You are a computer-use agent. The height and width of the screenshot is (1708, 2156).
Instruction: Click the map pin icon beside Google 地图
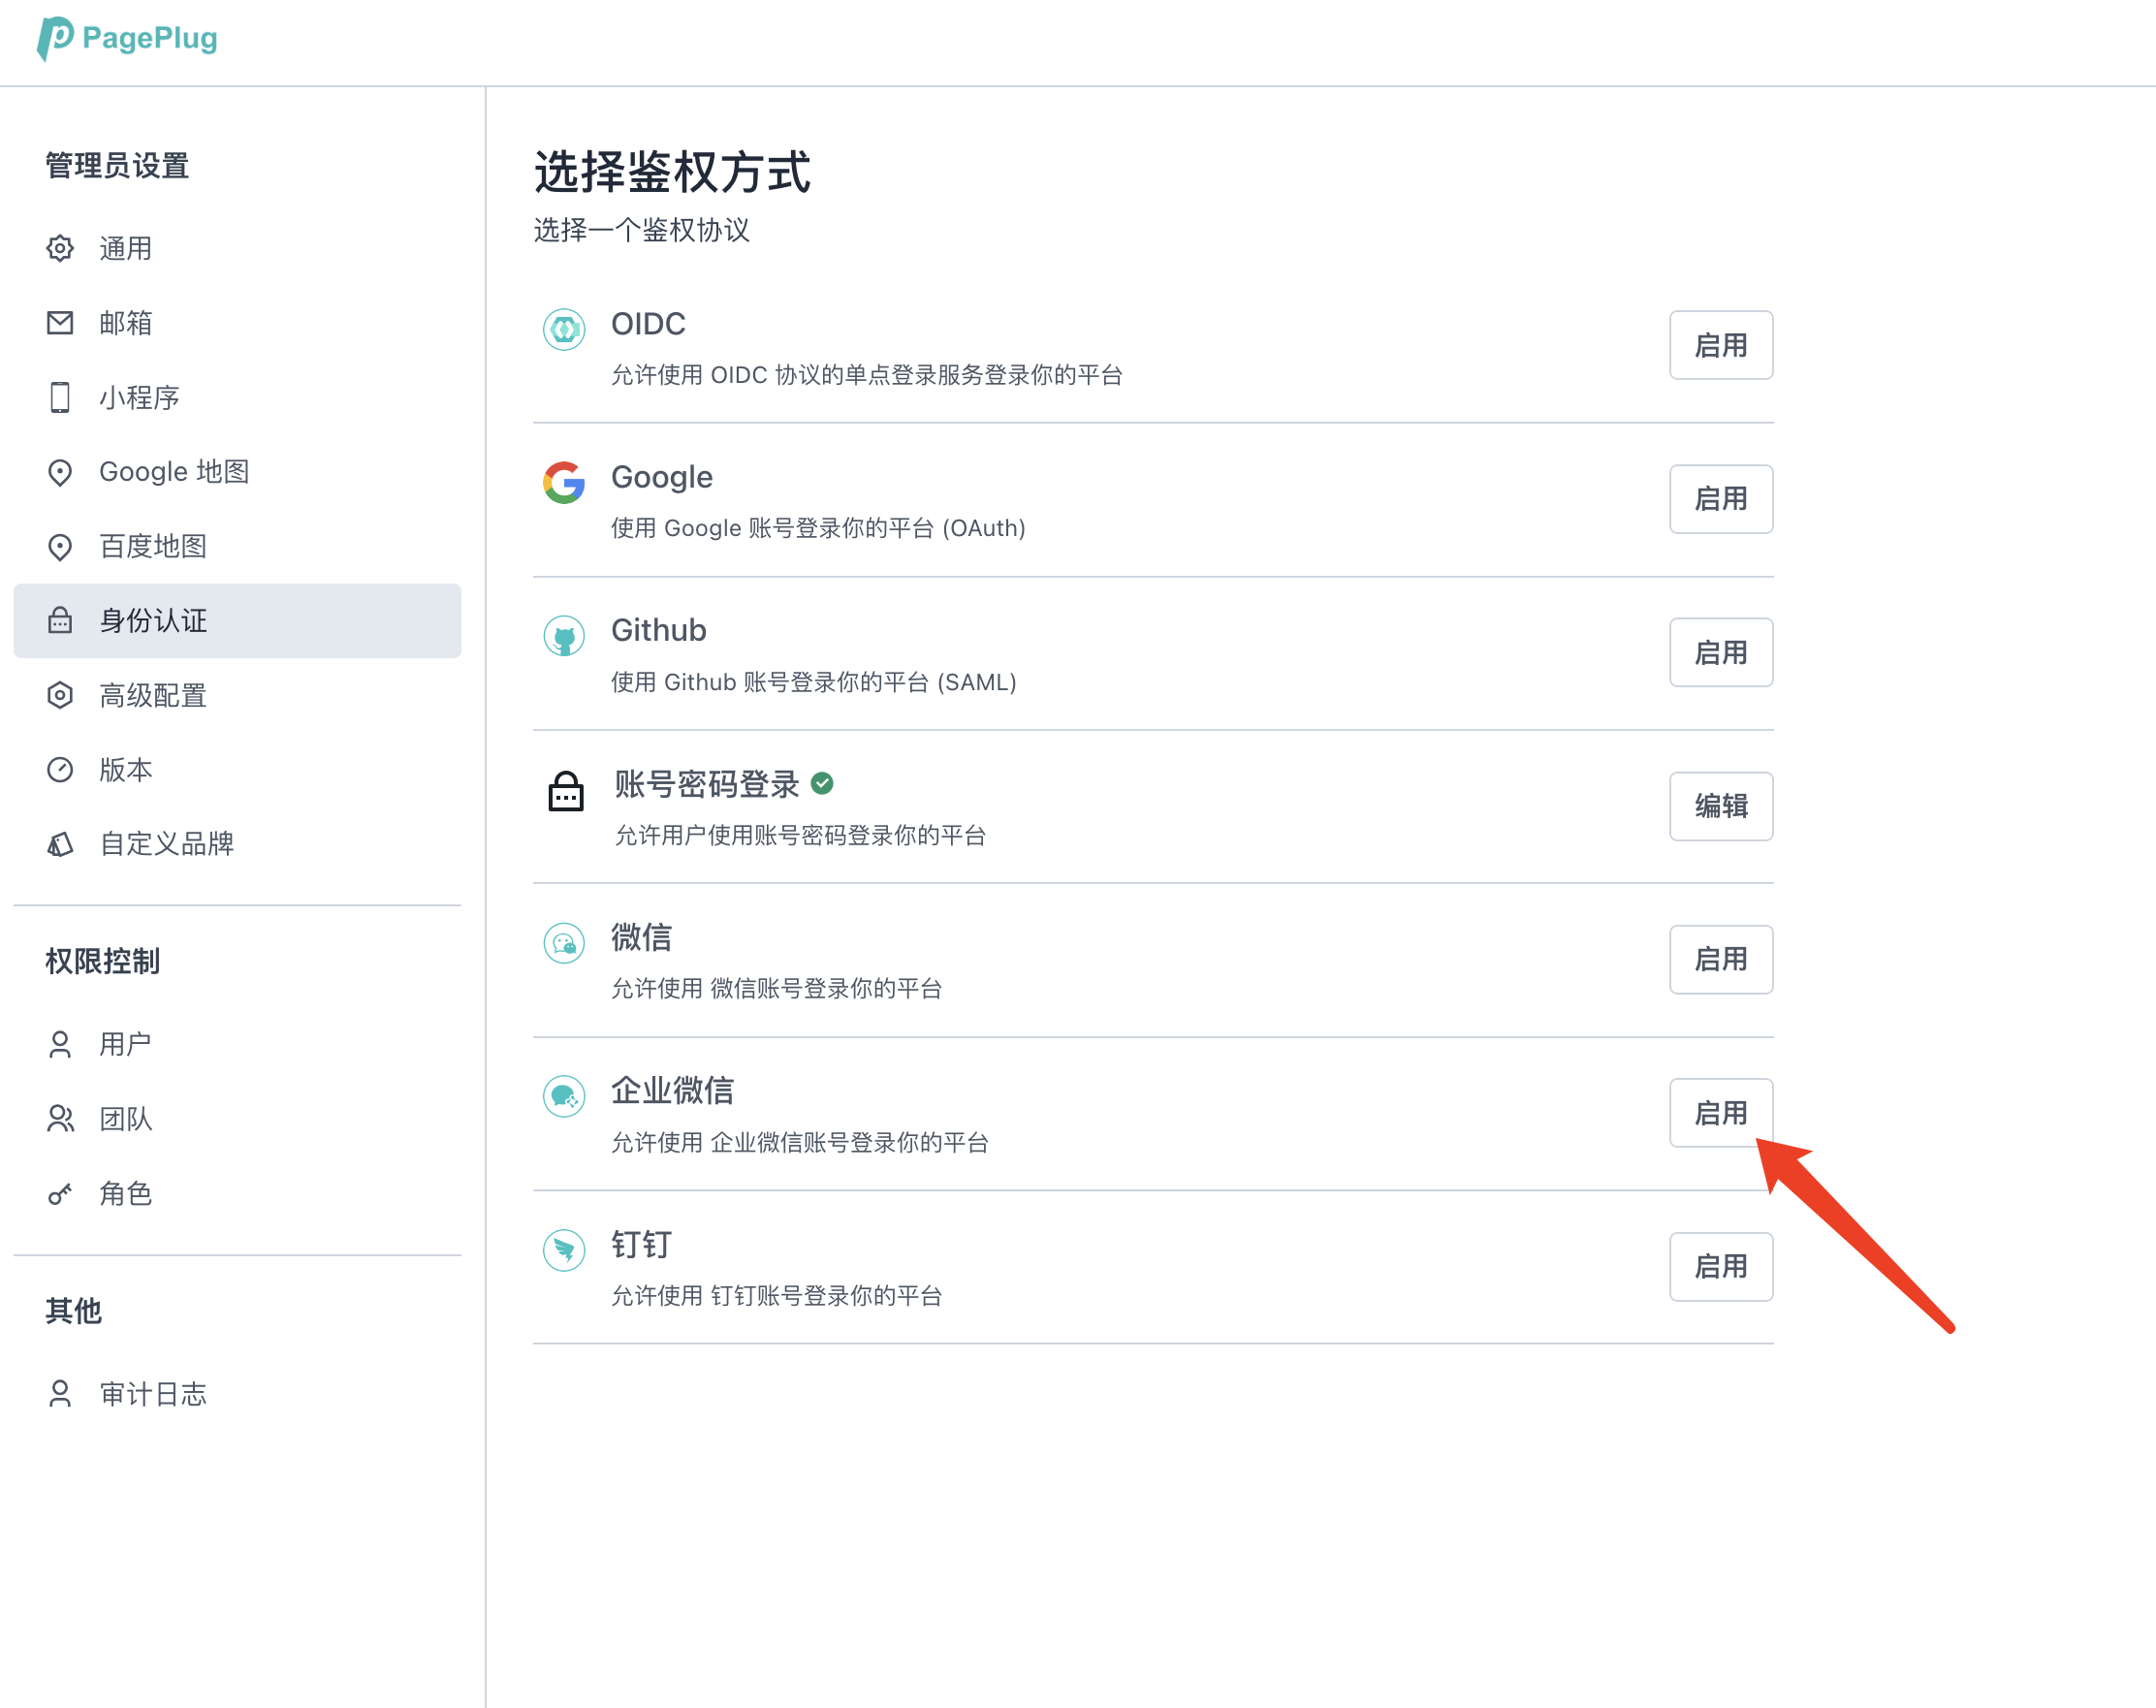[60, 472]
